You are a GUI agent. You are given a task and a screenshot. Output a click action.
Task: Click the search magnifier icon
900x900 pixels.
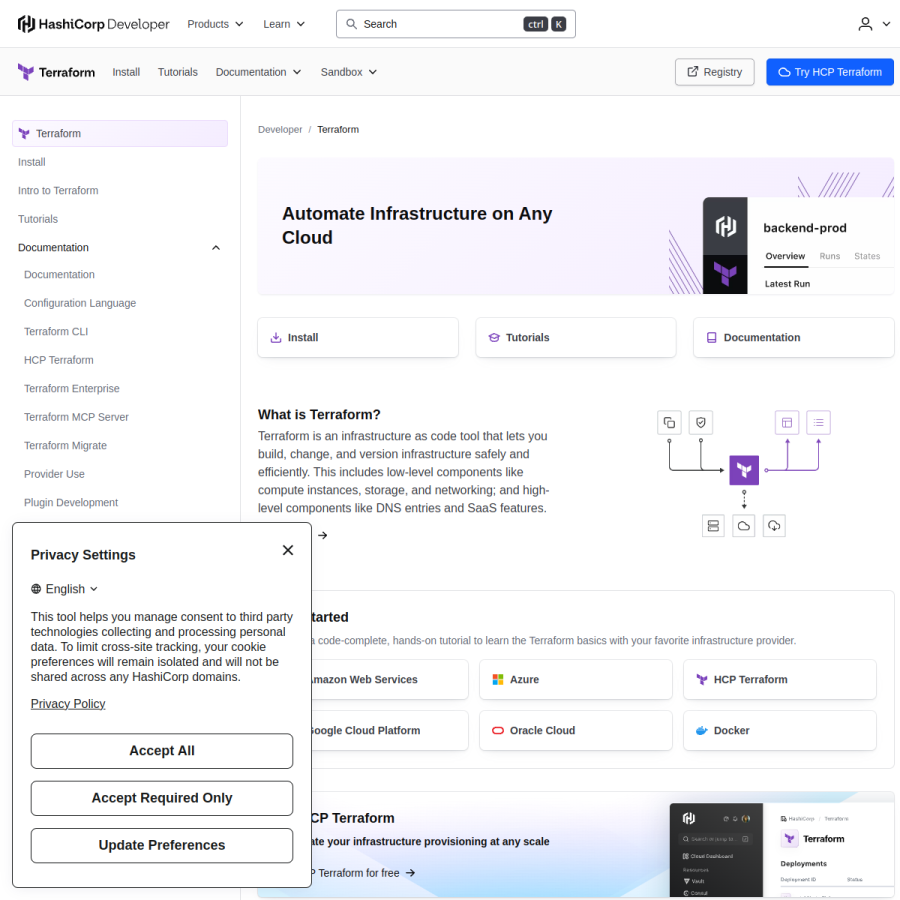click(351, 24)
